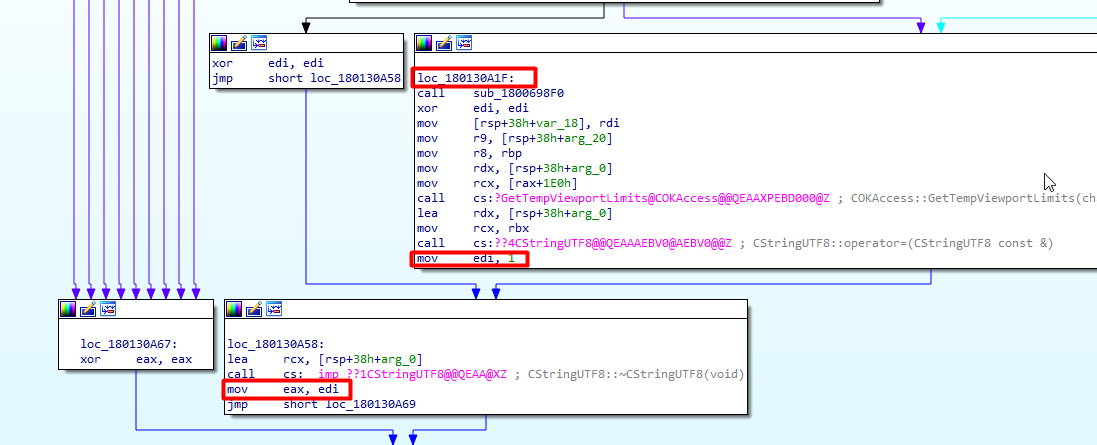Select xor edi, edi above jmp short loc_180130A58
1097x445 pixels.
click(x=268, y=63)
